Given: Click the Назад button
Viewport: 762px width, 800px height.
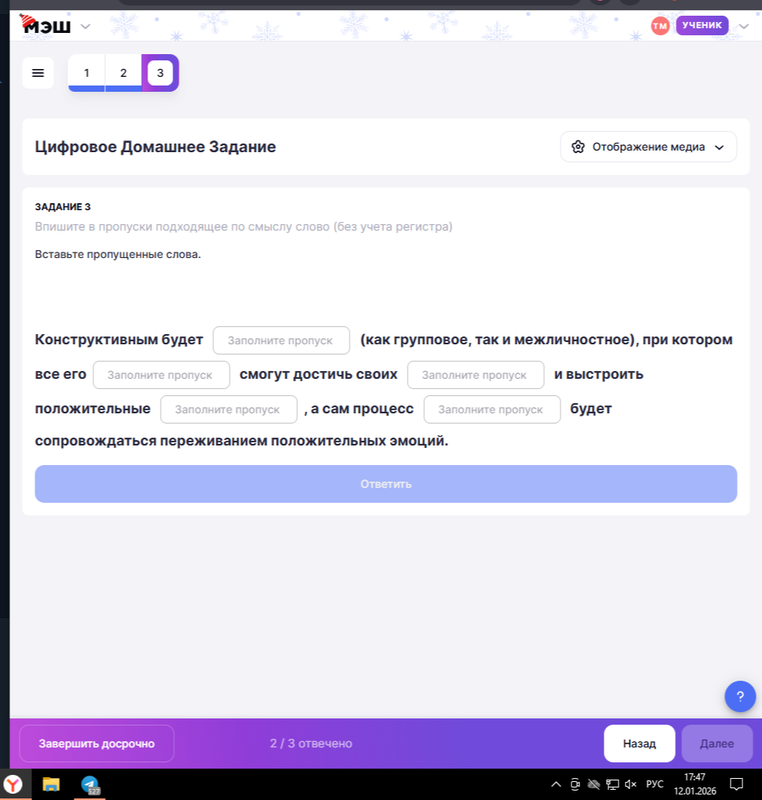Looking at the screenshot, I should [639, 743].
